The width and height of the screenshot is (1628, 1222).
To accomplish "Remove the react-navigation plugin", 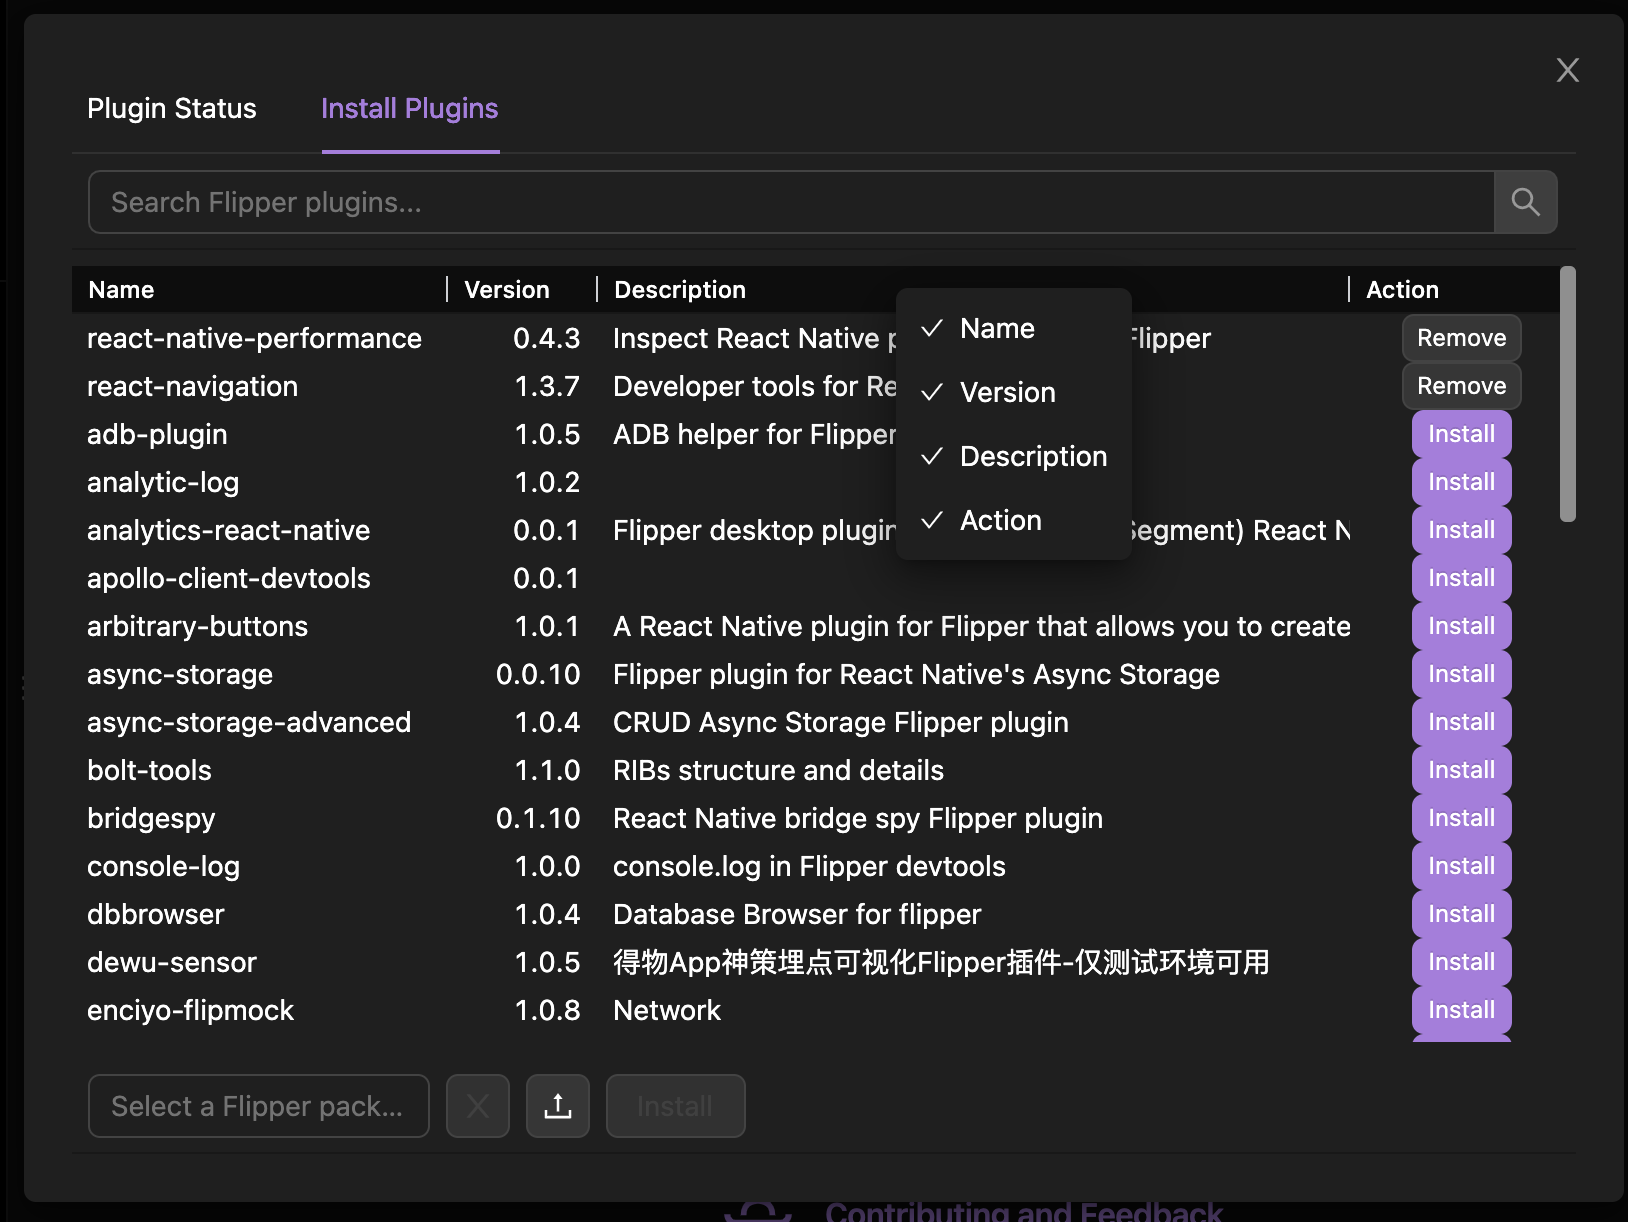I will [1461, 386].
